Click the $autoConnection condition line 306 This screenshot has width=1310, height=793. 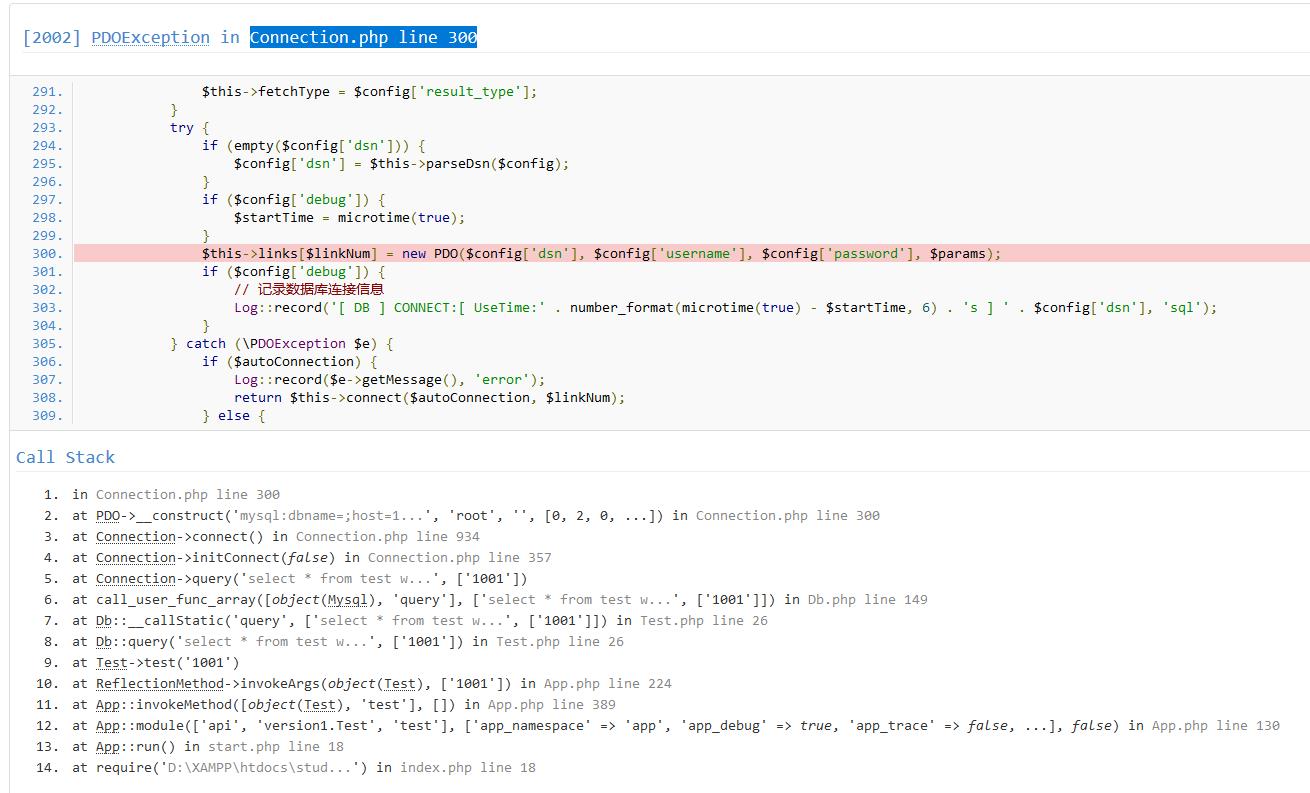tap(290, 361)
